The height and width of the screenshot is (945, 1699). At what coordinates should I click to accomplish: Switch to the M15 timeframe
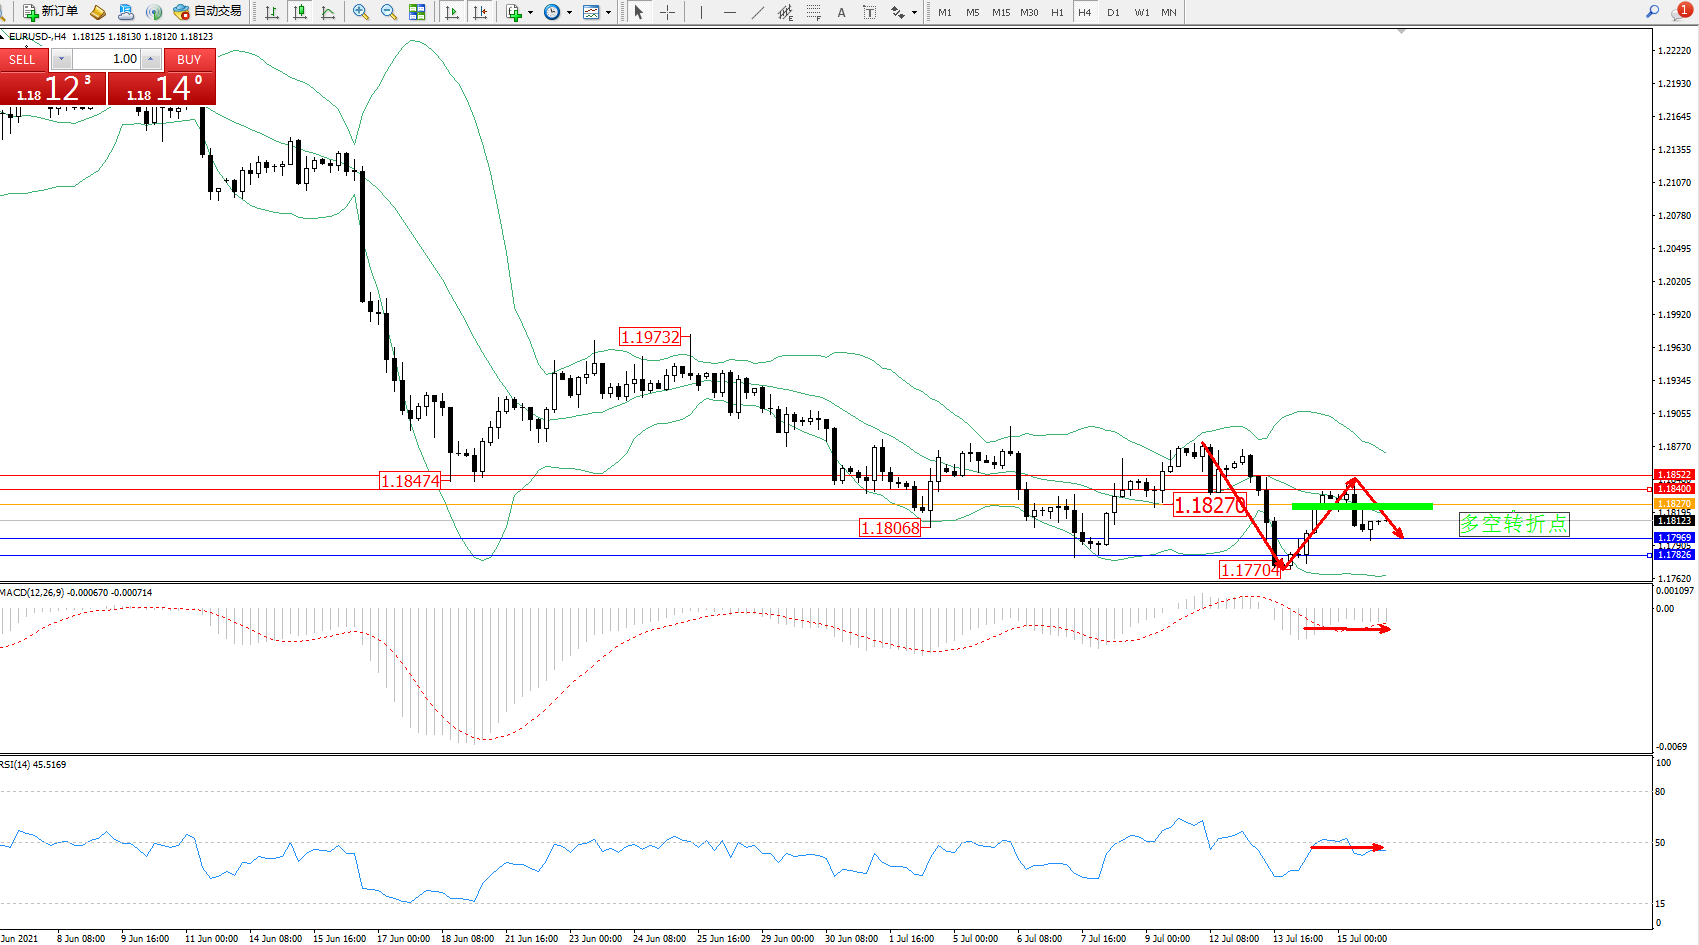[1001, 12]
